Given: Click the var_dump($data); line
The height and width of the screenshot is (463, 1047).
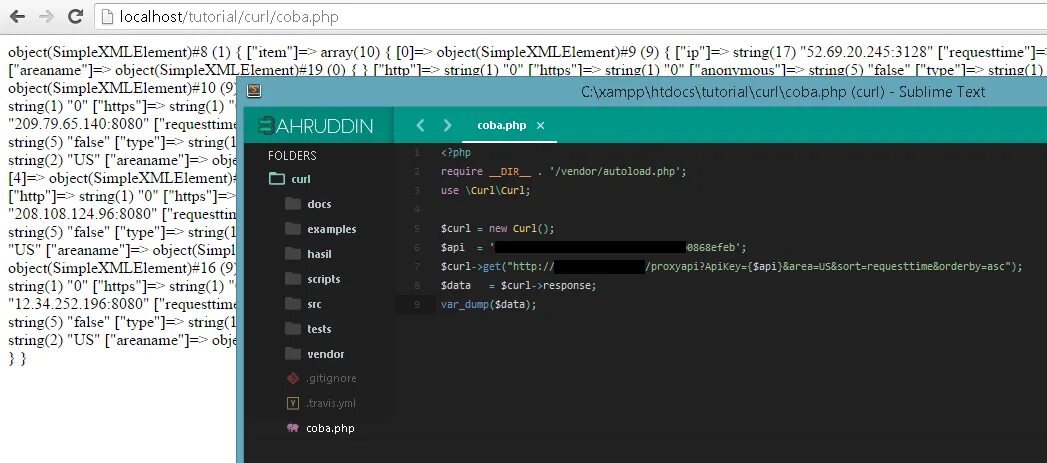Looking at the screenshot, I should point(489,305).
